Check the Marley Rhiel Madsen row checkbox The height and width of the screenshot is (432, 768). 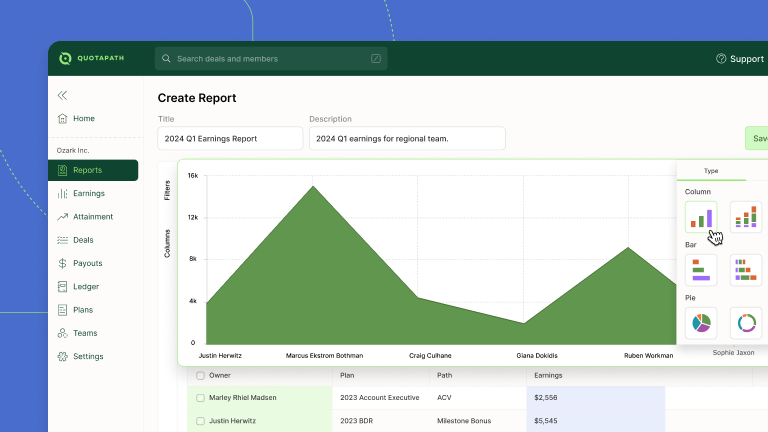200,398
